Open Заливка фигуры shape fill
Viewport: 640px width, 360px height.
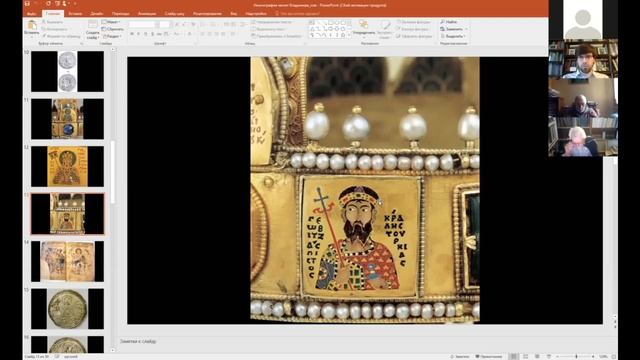[414, 22]
